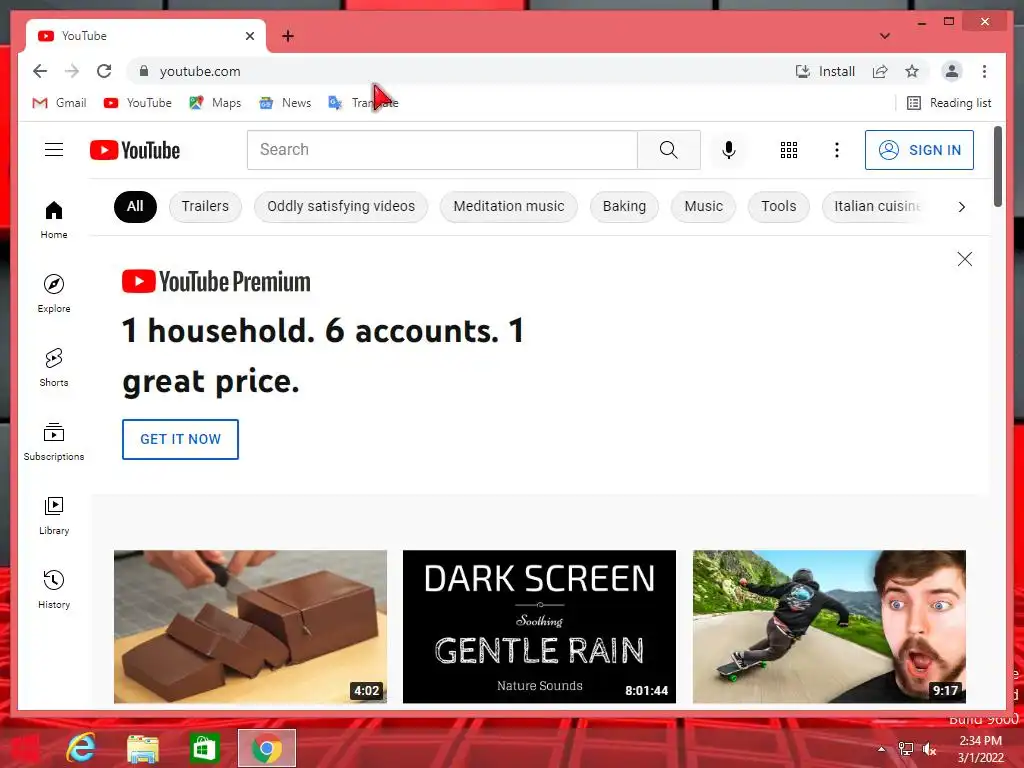Open the YouTube hamburger guide menu
This screenshot has height=768, width=1024.
coord(54,150)
